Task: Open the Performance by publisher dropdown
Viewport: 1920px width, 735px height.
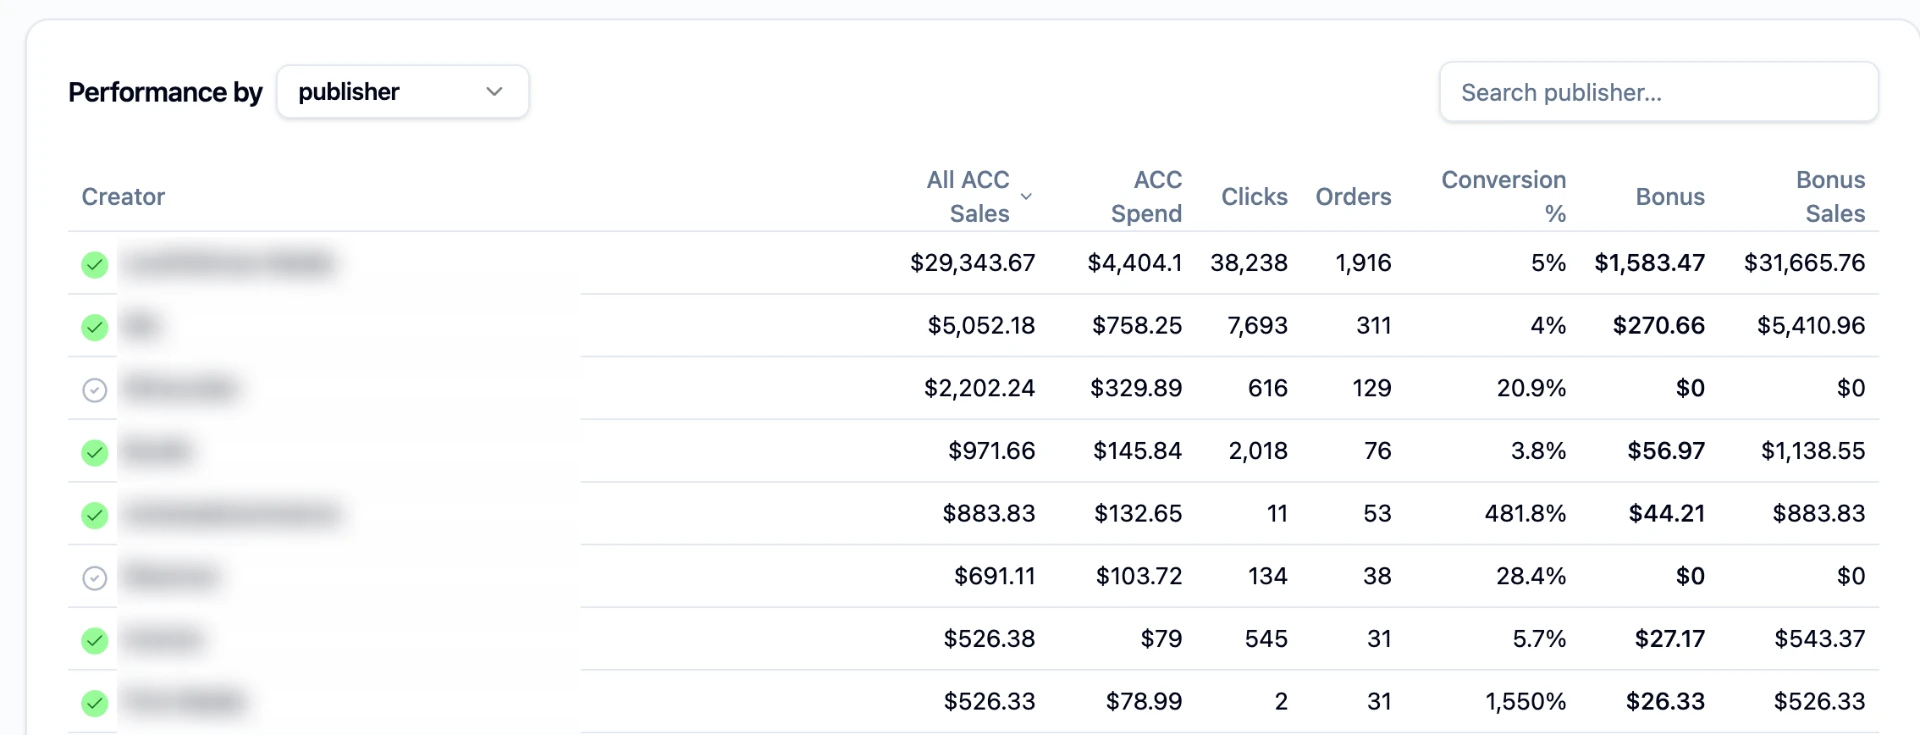Action: pos(402,92)
